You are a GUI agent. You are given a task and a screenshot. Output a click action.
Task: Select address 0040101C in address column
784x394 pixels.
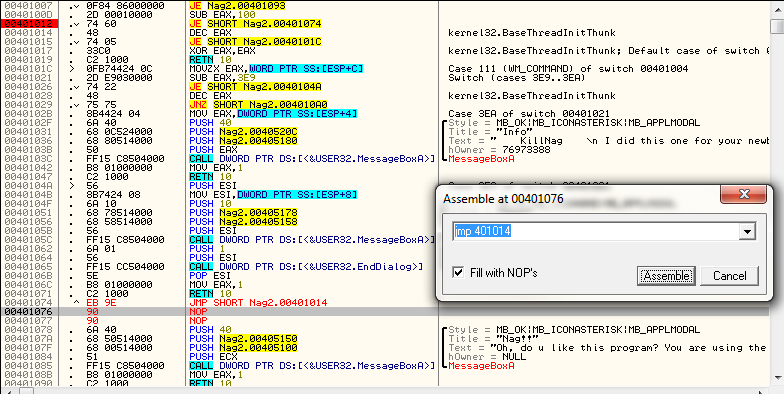[28, 68]
